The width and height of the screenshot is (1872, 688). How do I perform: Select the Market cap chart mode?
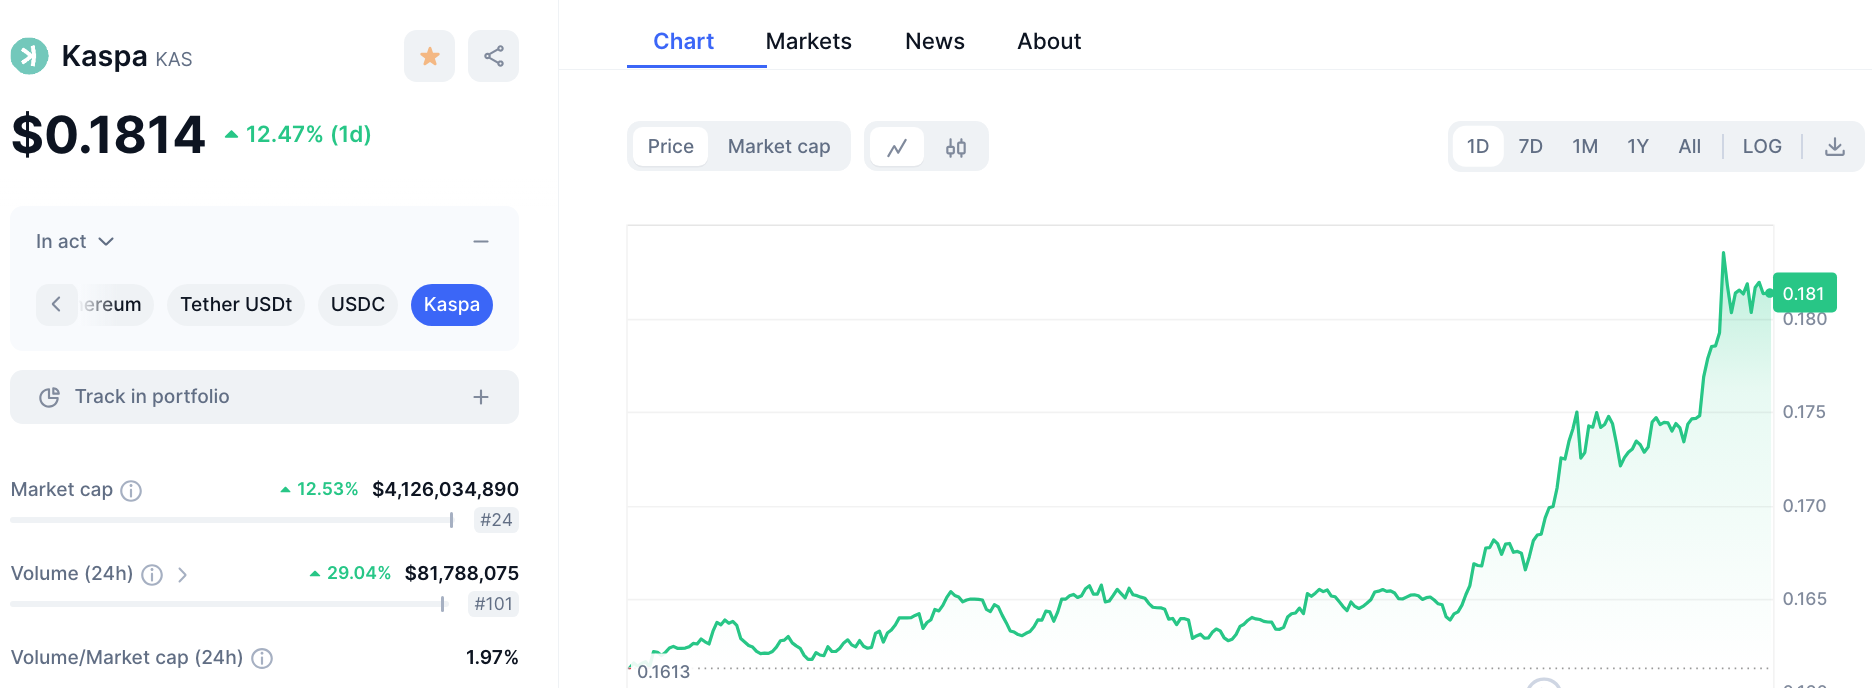click(779, 147)
